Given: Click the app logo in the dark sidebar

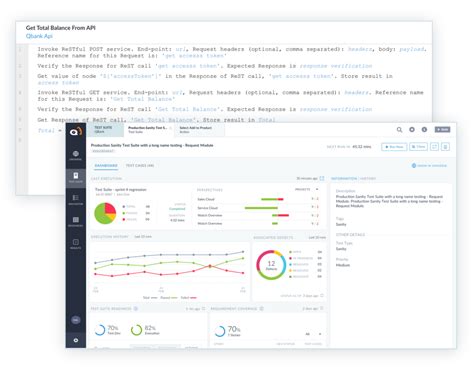Looking at the screenshot, I should [x=76, y=131].
